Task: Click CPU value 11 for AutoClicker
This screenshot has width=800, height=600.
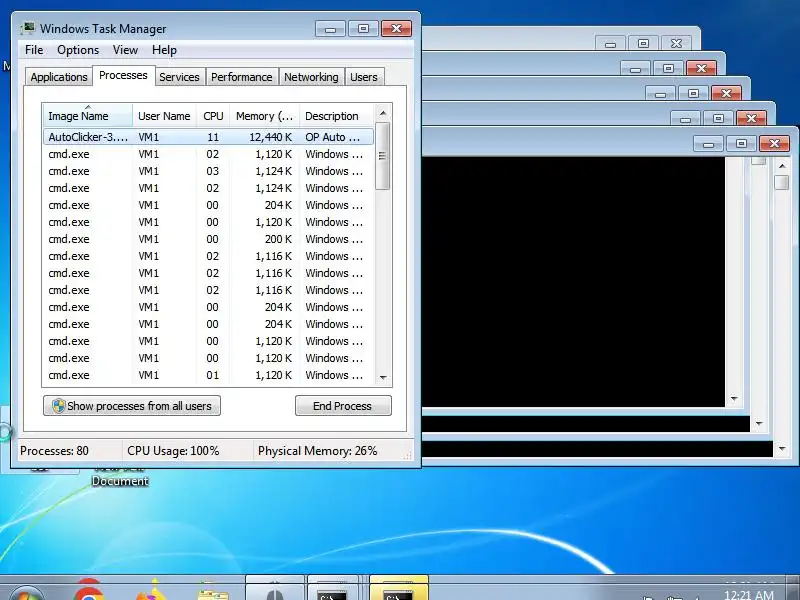Action: [213, 137]
